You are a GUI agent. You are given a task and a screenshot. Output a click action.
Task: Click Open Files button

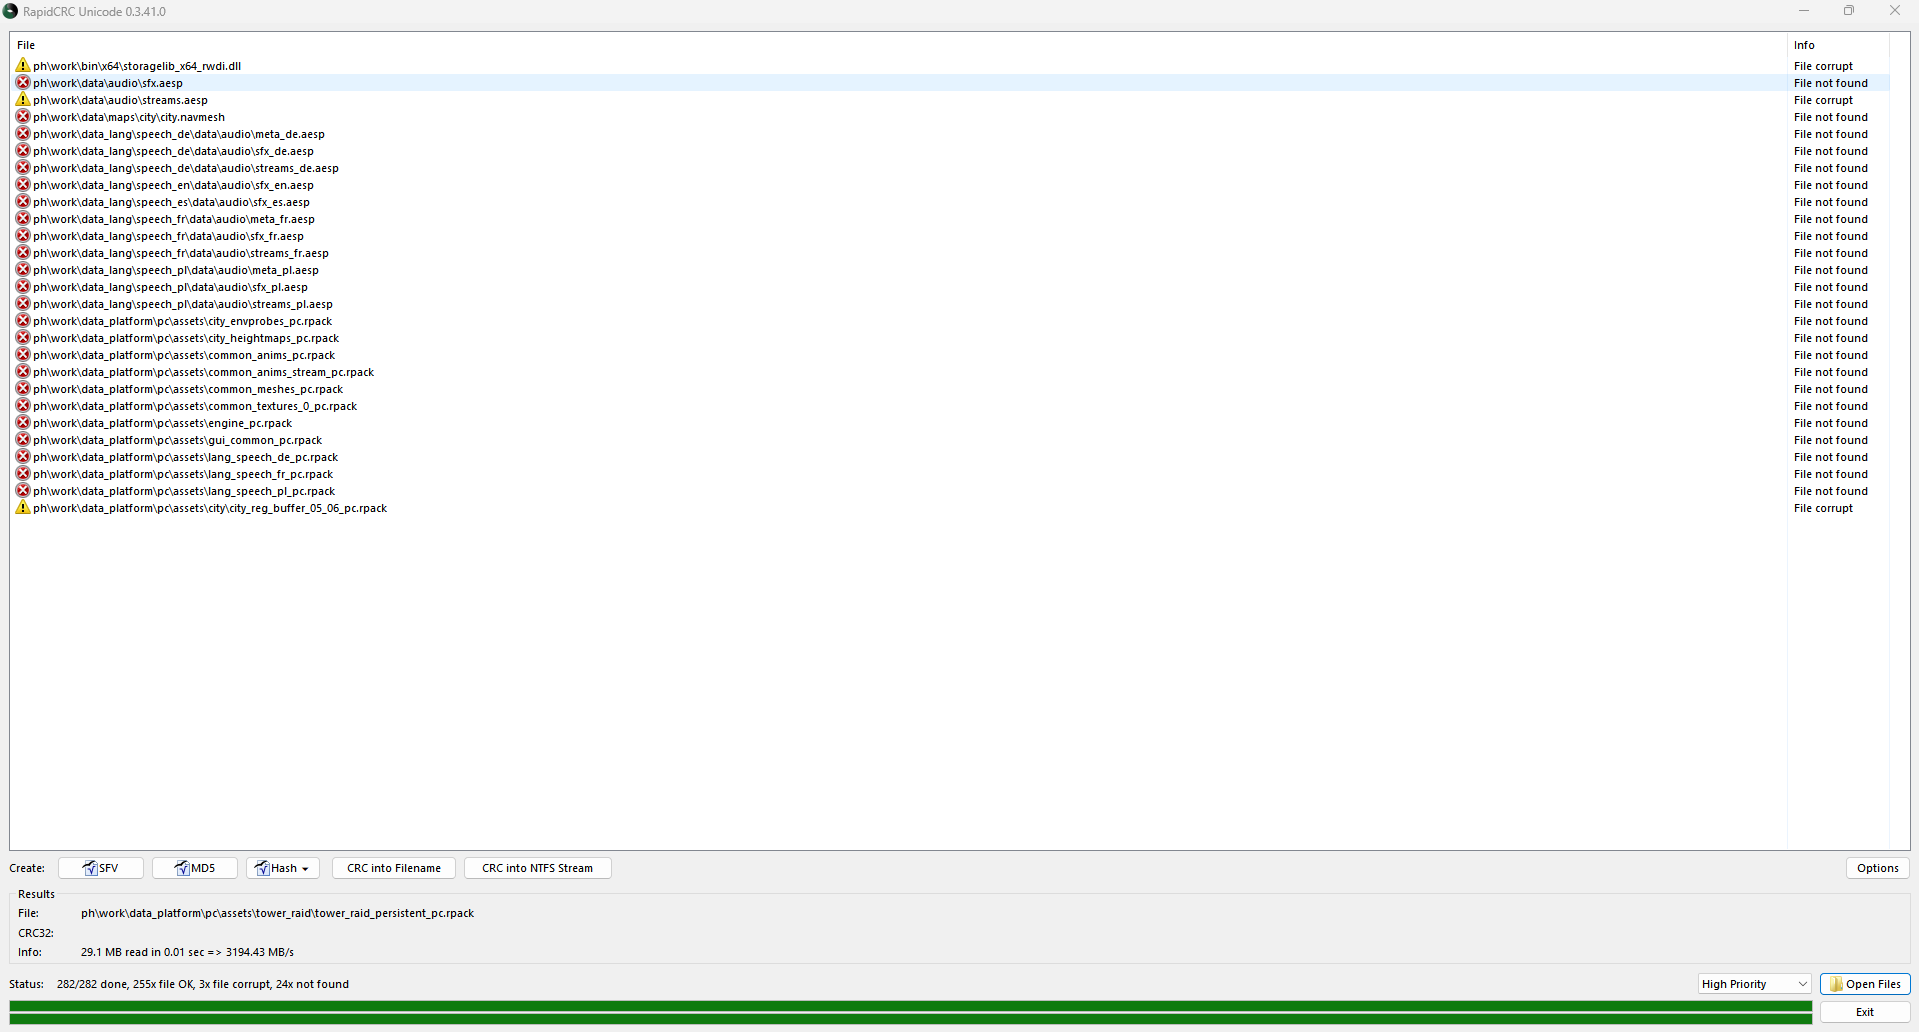coord(1865,984)
